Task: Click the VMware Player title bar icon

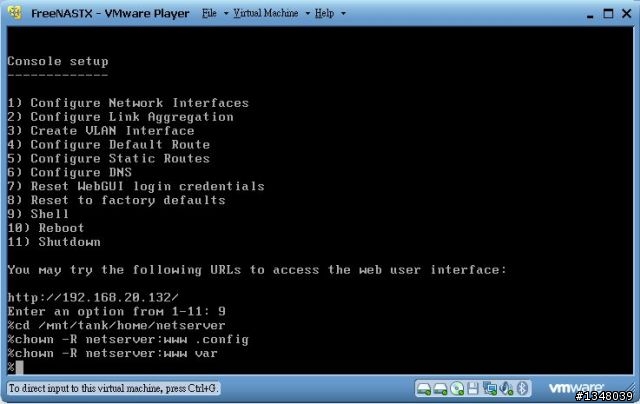Action: [16, 13]
